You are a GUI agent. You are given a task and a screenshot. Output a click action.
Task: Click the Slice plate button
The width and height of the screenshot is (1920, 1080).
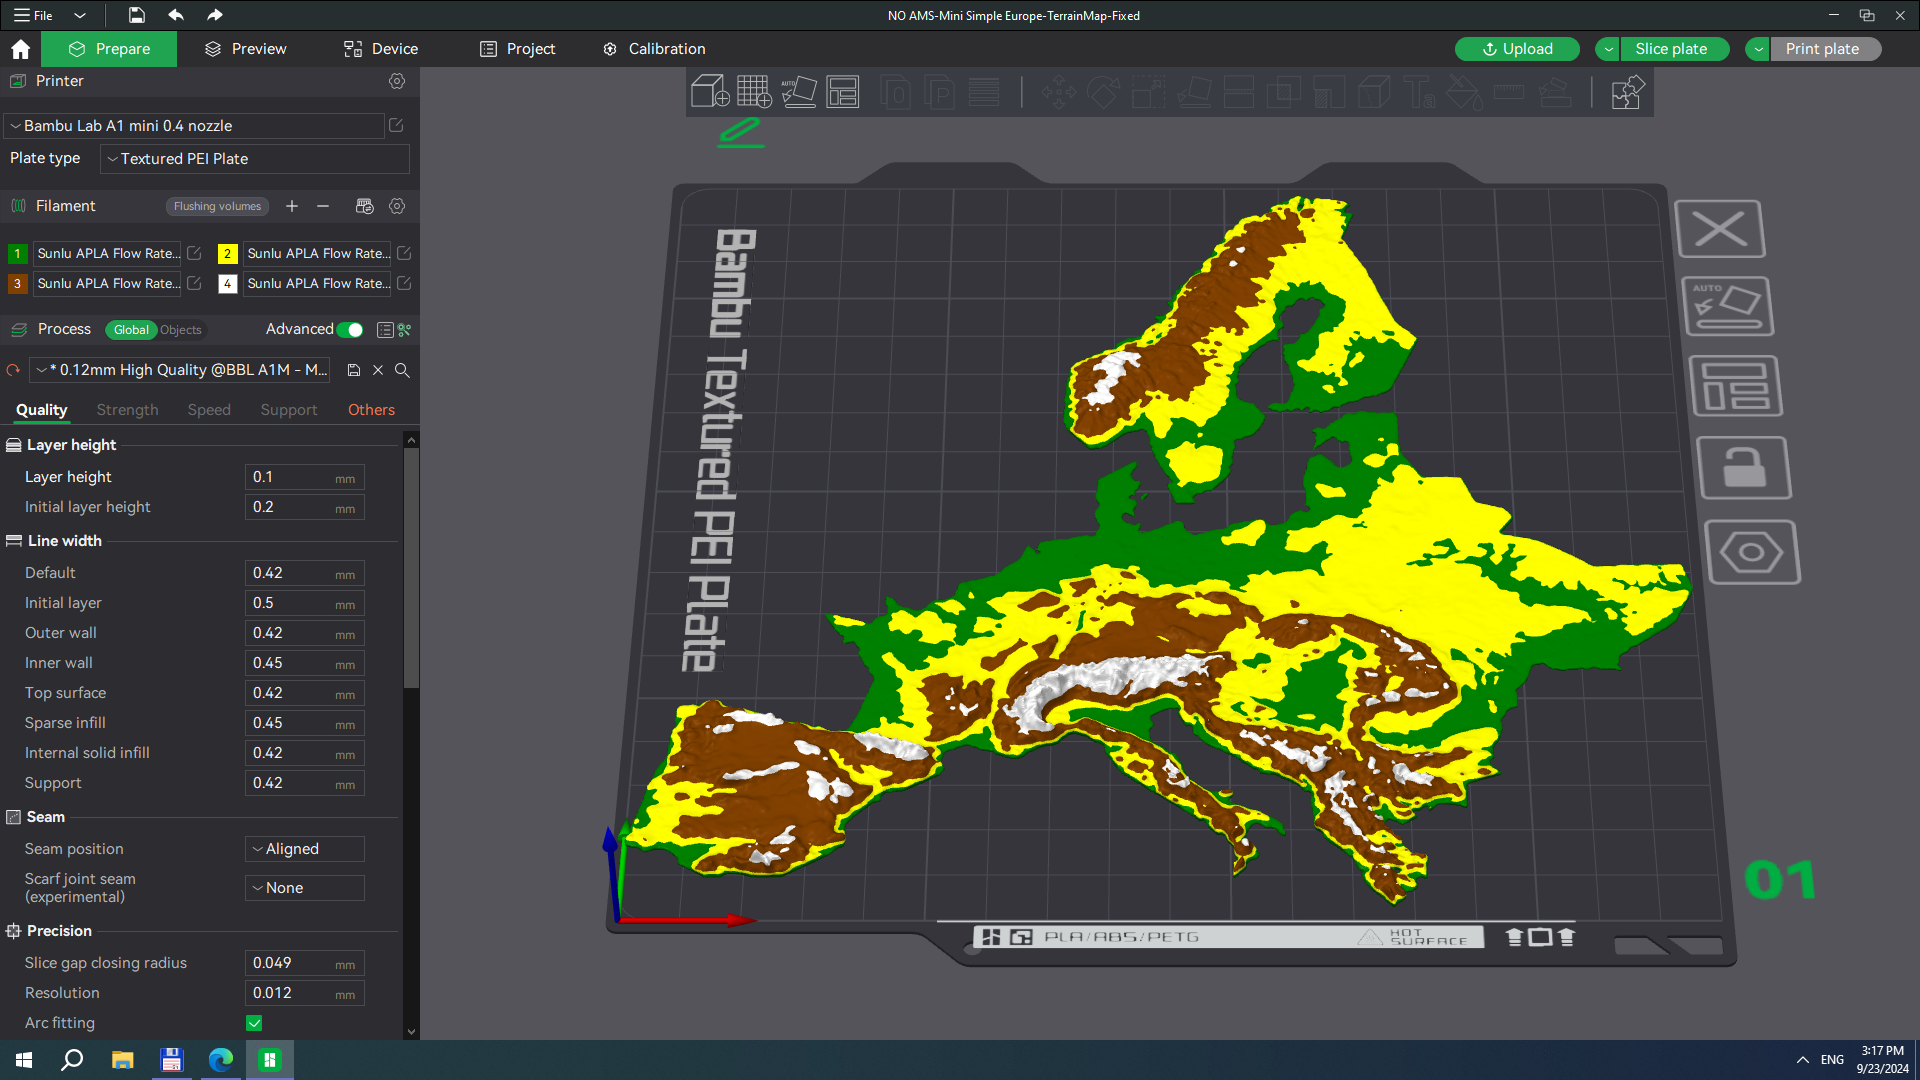[1674, 49]
